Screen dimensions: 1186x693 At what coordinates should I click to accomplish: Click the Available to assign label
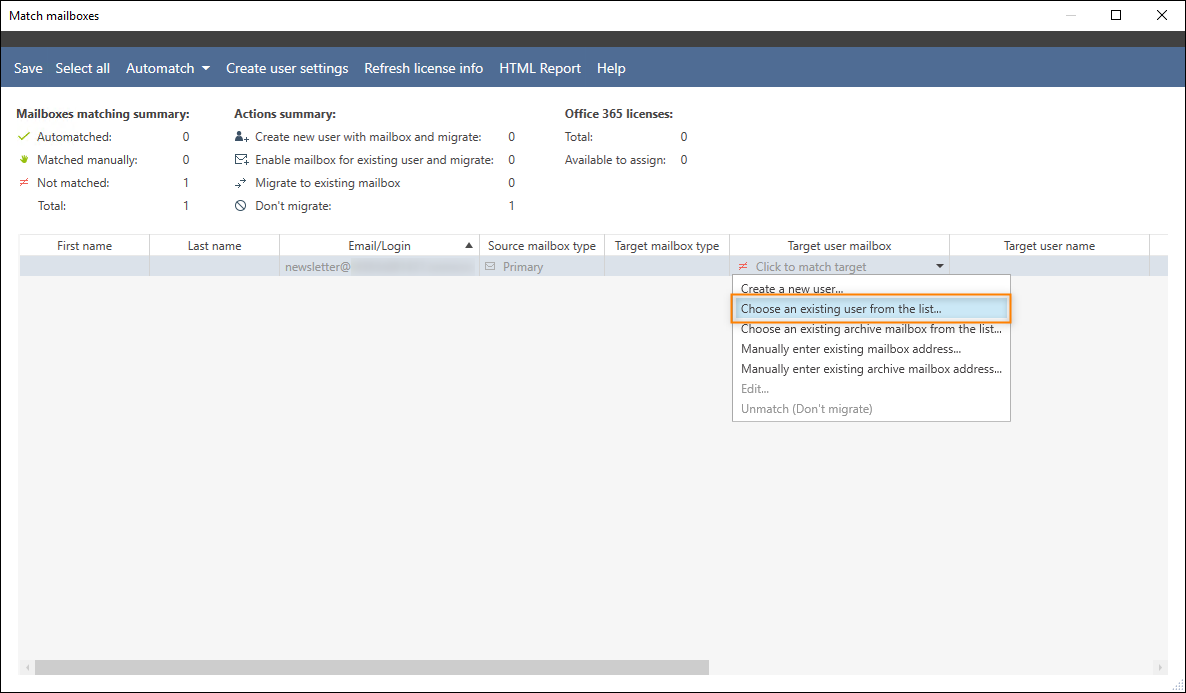point(616,160)
